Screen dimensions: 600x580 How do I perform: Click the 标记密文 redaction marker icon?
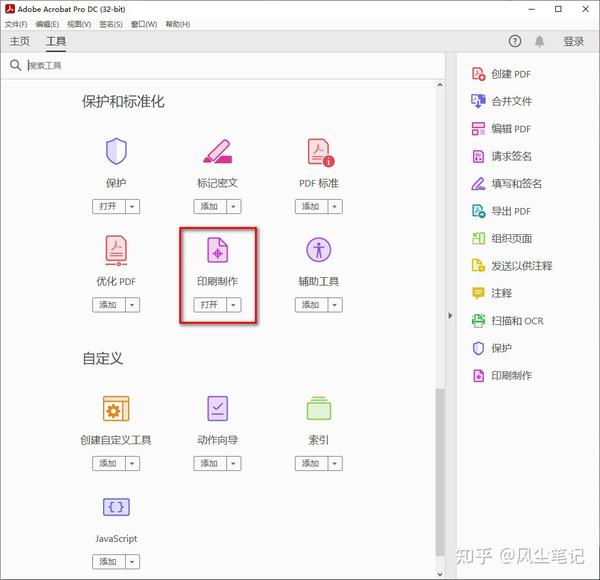217,152
